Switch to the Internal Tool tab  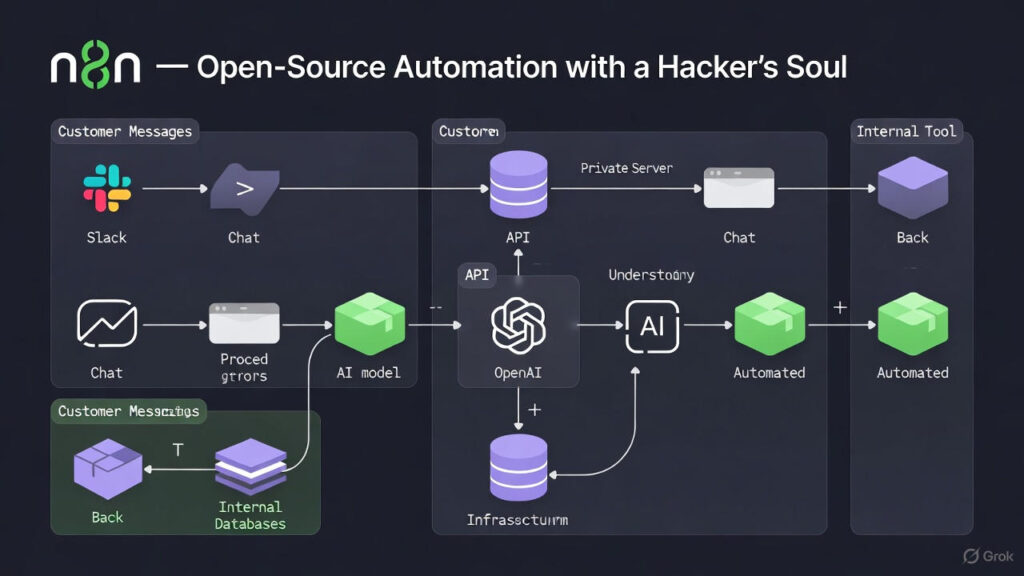tap(905, 131)
